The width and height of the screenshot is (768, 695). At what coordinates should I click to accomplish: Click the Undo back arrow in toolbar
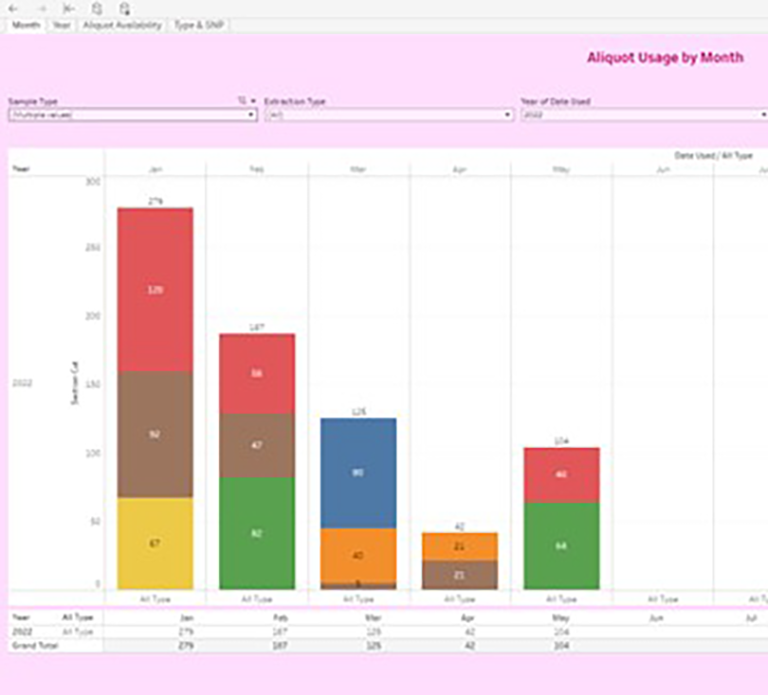12,7
